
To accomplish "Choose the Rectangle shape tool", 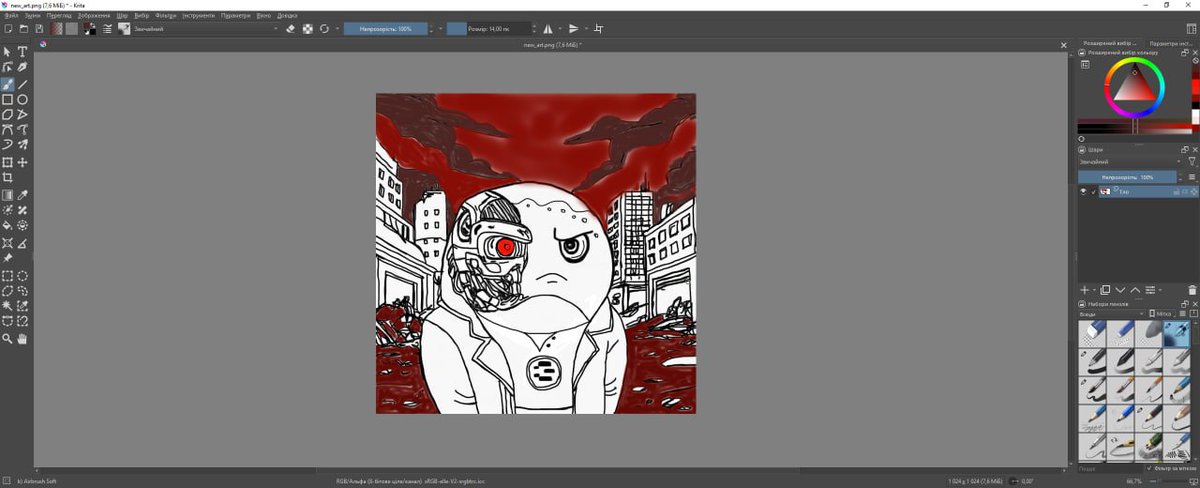I will coord(8,100).
